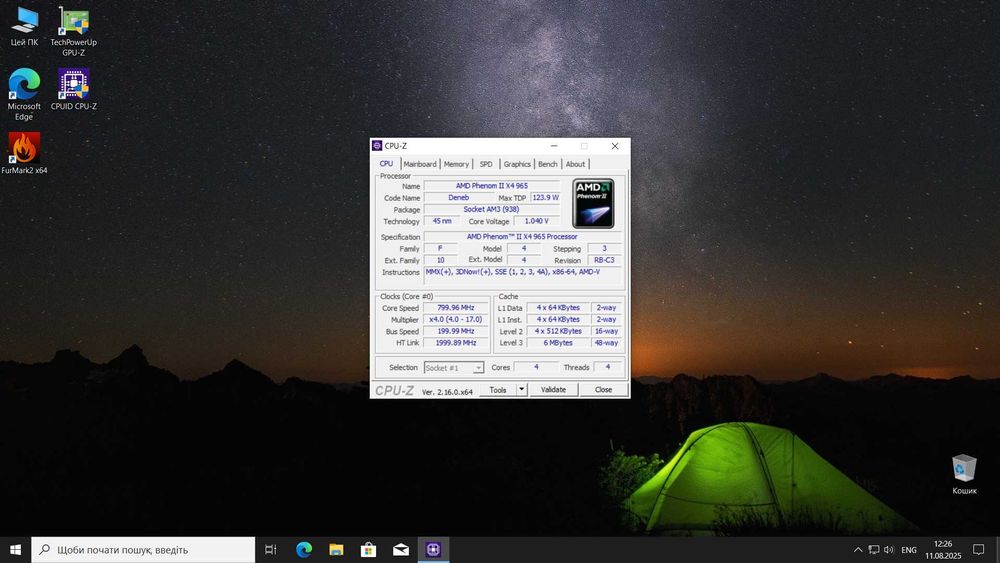This screenshot has height=563, width=1000.
Task: Select the CPUID CPU-Z desktop shortcut
Action: tap(73, 89)
